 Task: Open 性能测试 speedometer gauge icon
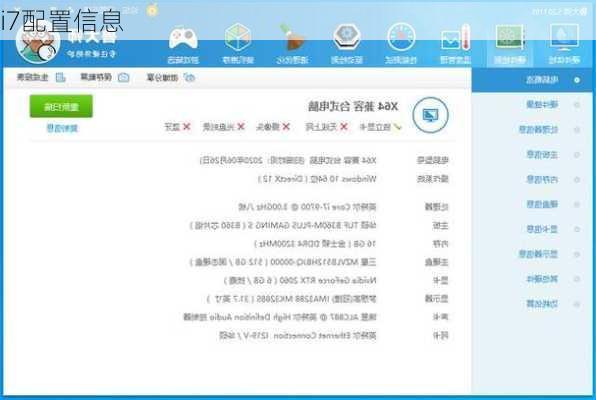point(401,38)
